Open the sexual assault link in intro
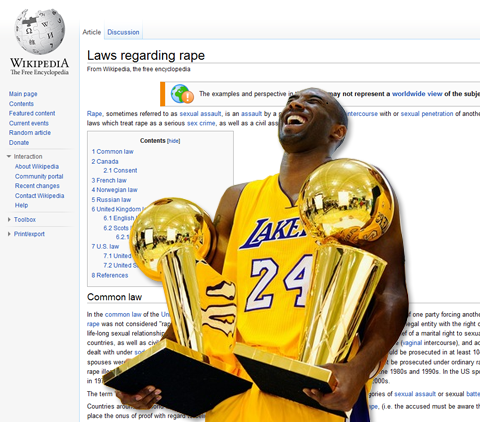Image resolution: width=480 pixels, height=422 pixels. [x=200, y=114]
